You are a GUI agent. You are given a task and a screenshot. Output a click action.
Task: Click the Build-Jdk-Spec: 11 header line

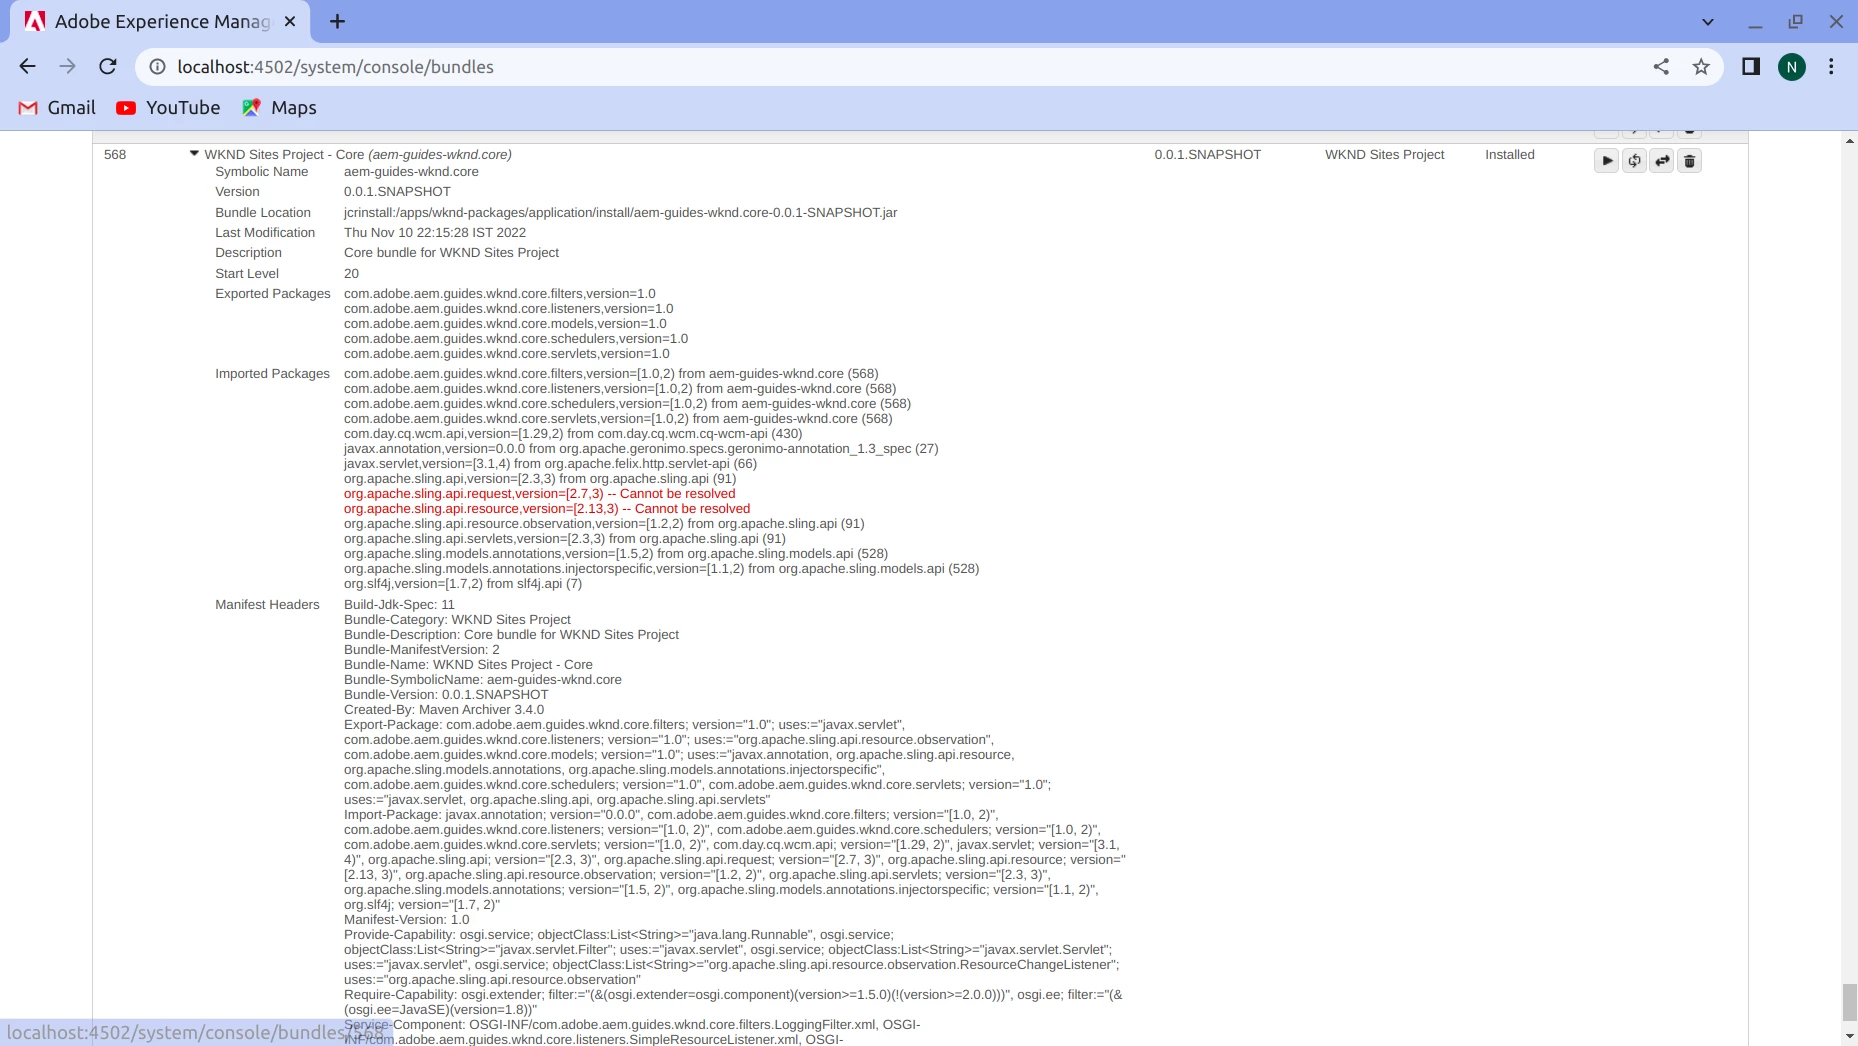click(399, 605)
